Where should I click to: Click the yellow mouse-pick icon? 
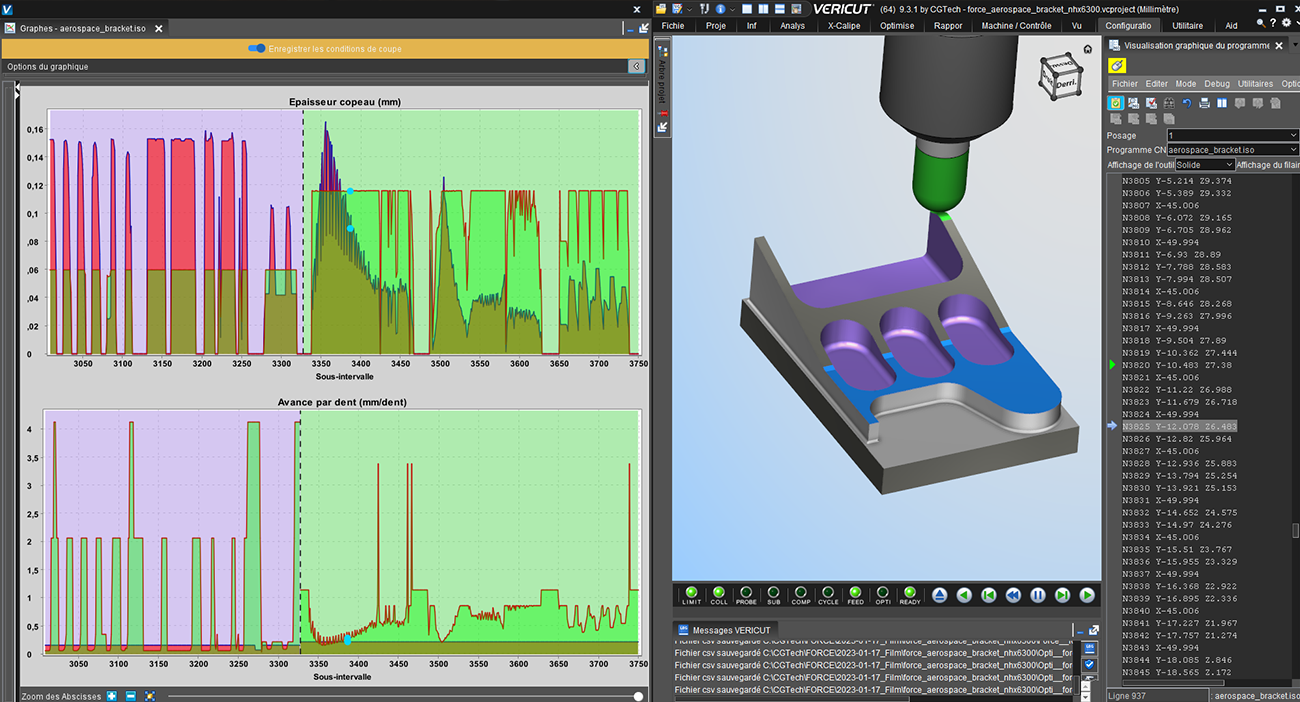[x=1119, y=65]
